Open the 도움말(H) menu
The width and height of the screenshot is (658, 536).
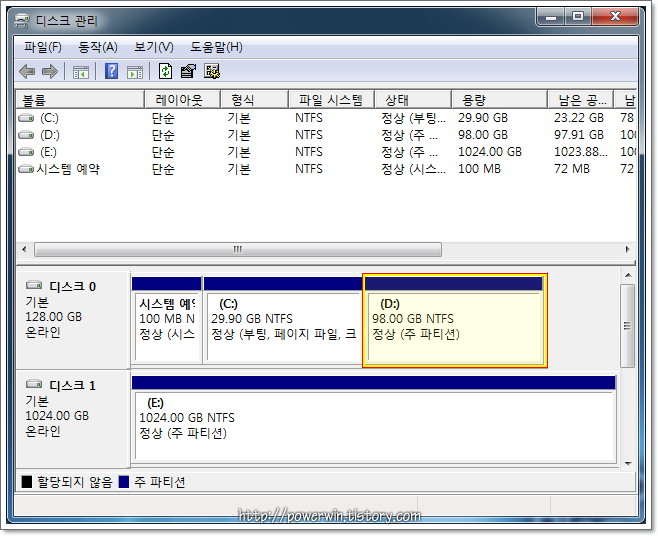(x=216, y=47)
